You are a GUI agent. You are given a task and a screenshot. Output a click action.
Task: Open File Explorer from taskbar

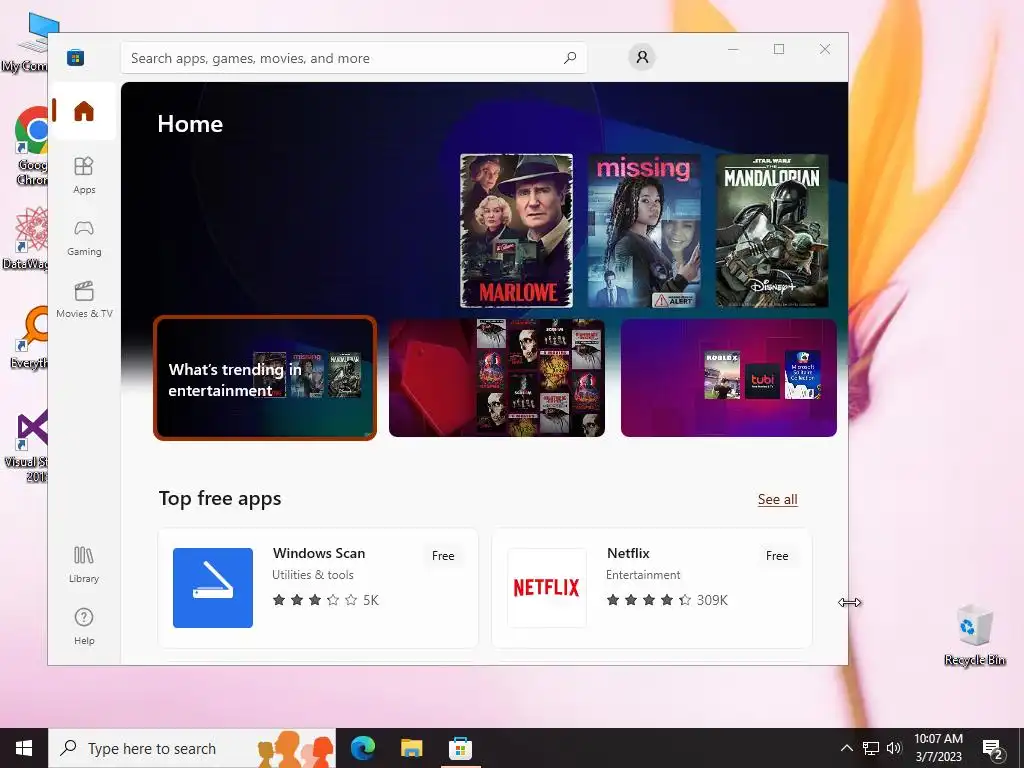point(411,748)
